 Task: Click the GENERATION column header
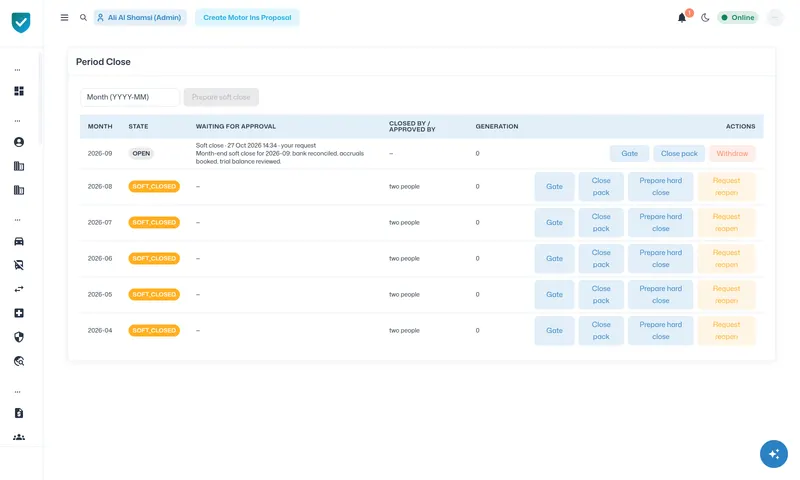(x=497, y=127)
